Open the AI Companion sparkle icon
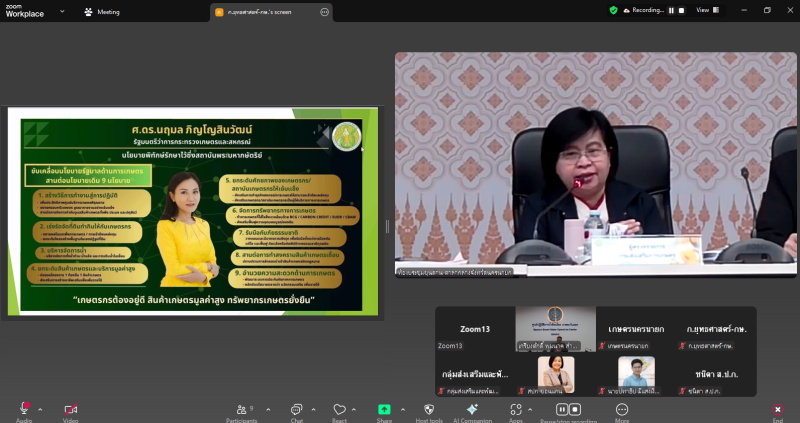 [472, 409]
